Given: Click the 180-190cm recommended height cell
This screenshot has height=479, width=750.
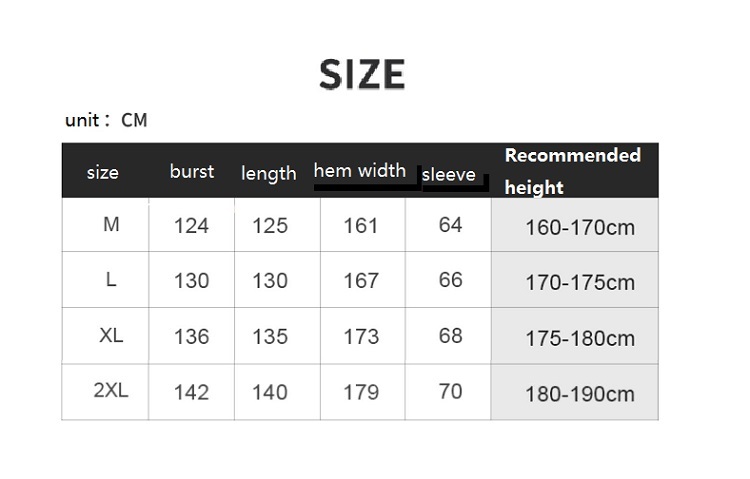Looking at the screenshot, I should pos(580,393).
